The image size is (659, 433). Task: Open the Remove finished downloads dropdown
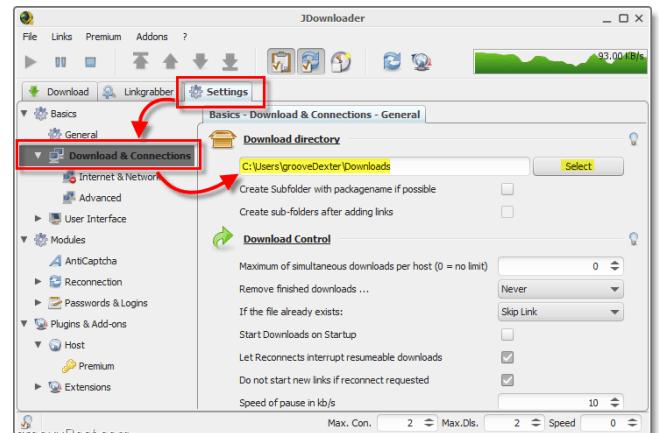pyautogui.click(x=560, y=289)
